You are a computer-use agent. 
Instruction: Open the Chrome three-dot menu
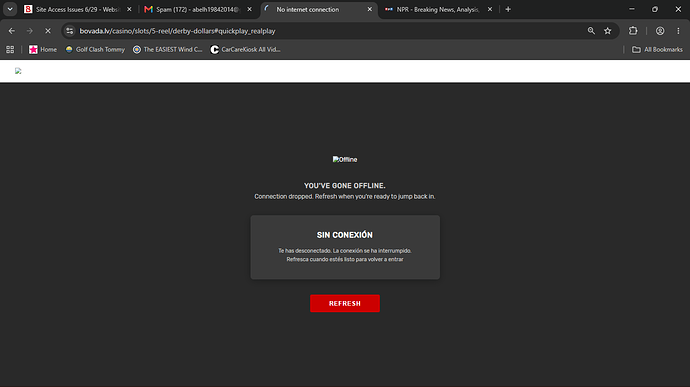click(678, 31)
